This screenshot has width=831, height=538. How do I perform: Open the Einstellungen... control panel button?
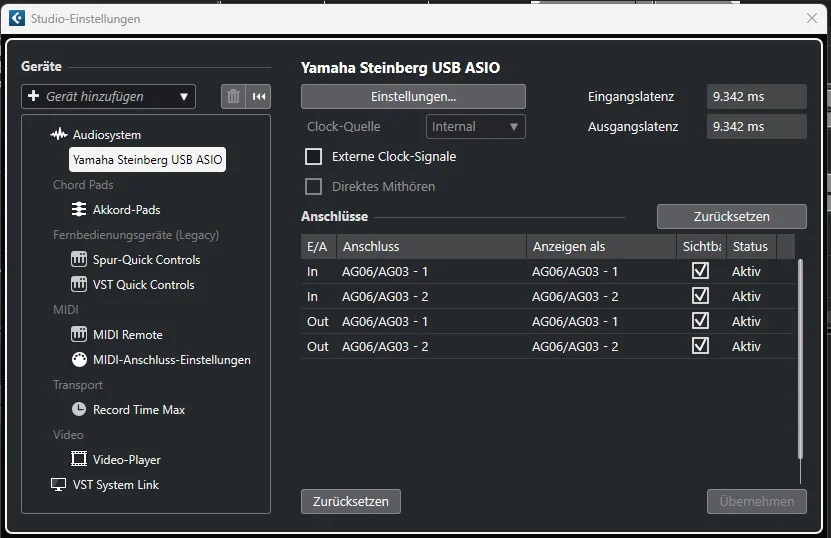(413, 96)
